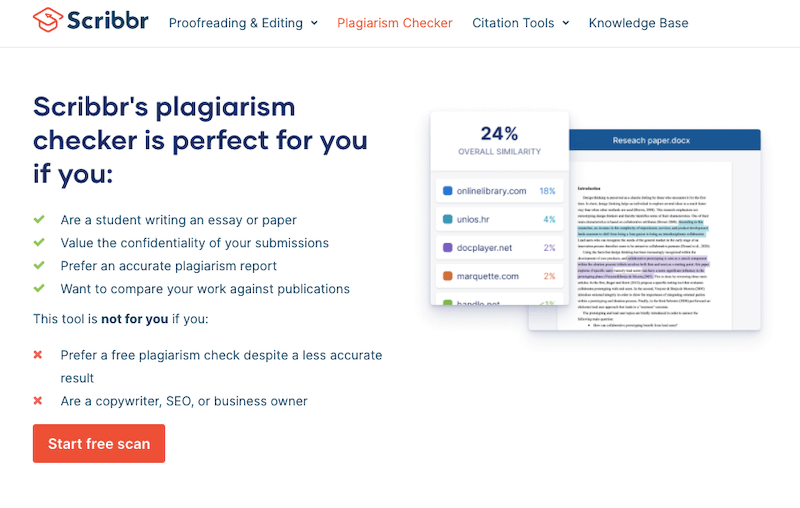Click the blue swatch next to onlinelibrary.com
This screenshot has width=800, height=508.
pyautogui.click(x=447, y=191)
